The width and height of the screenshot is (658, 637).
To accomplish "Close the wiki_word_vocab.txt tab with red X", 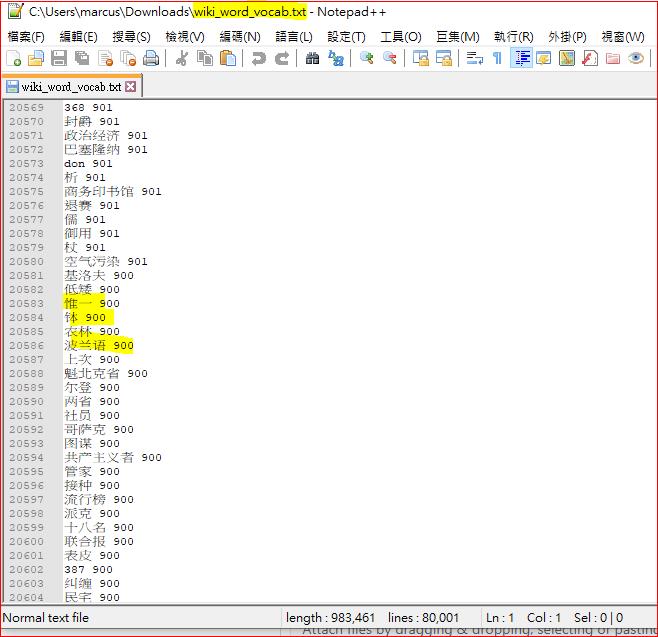I will click(131, 86).
